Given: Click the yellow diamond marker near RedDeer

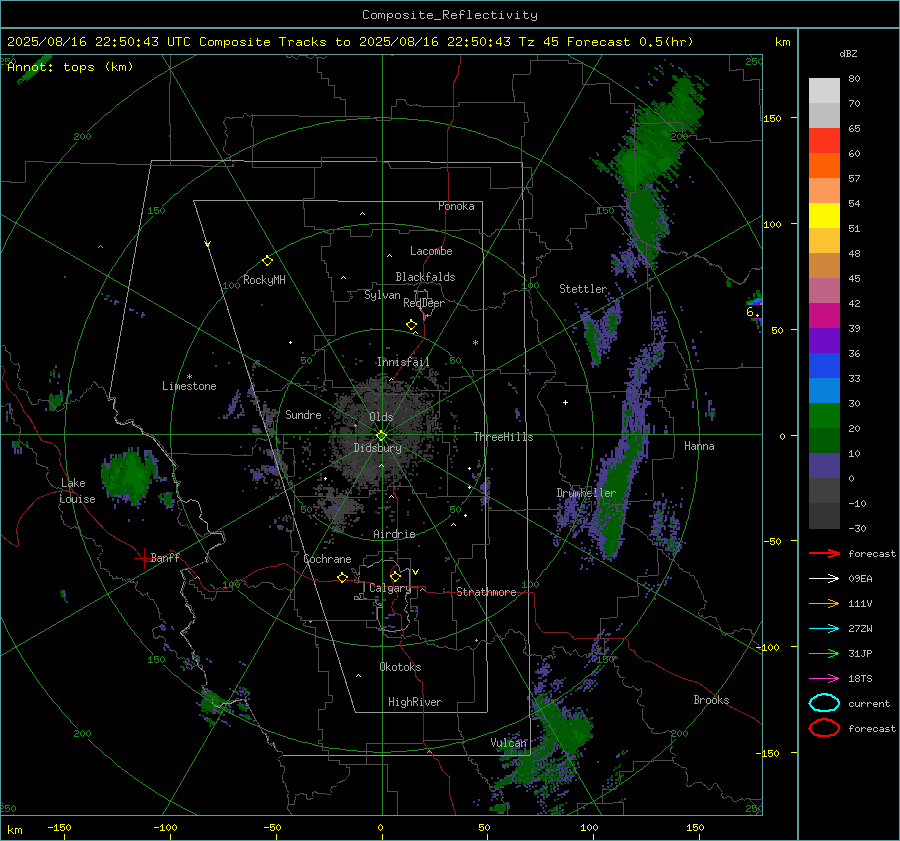Looking at the screenshot, I should pos(411,325).
